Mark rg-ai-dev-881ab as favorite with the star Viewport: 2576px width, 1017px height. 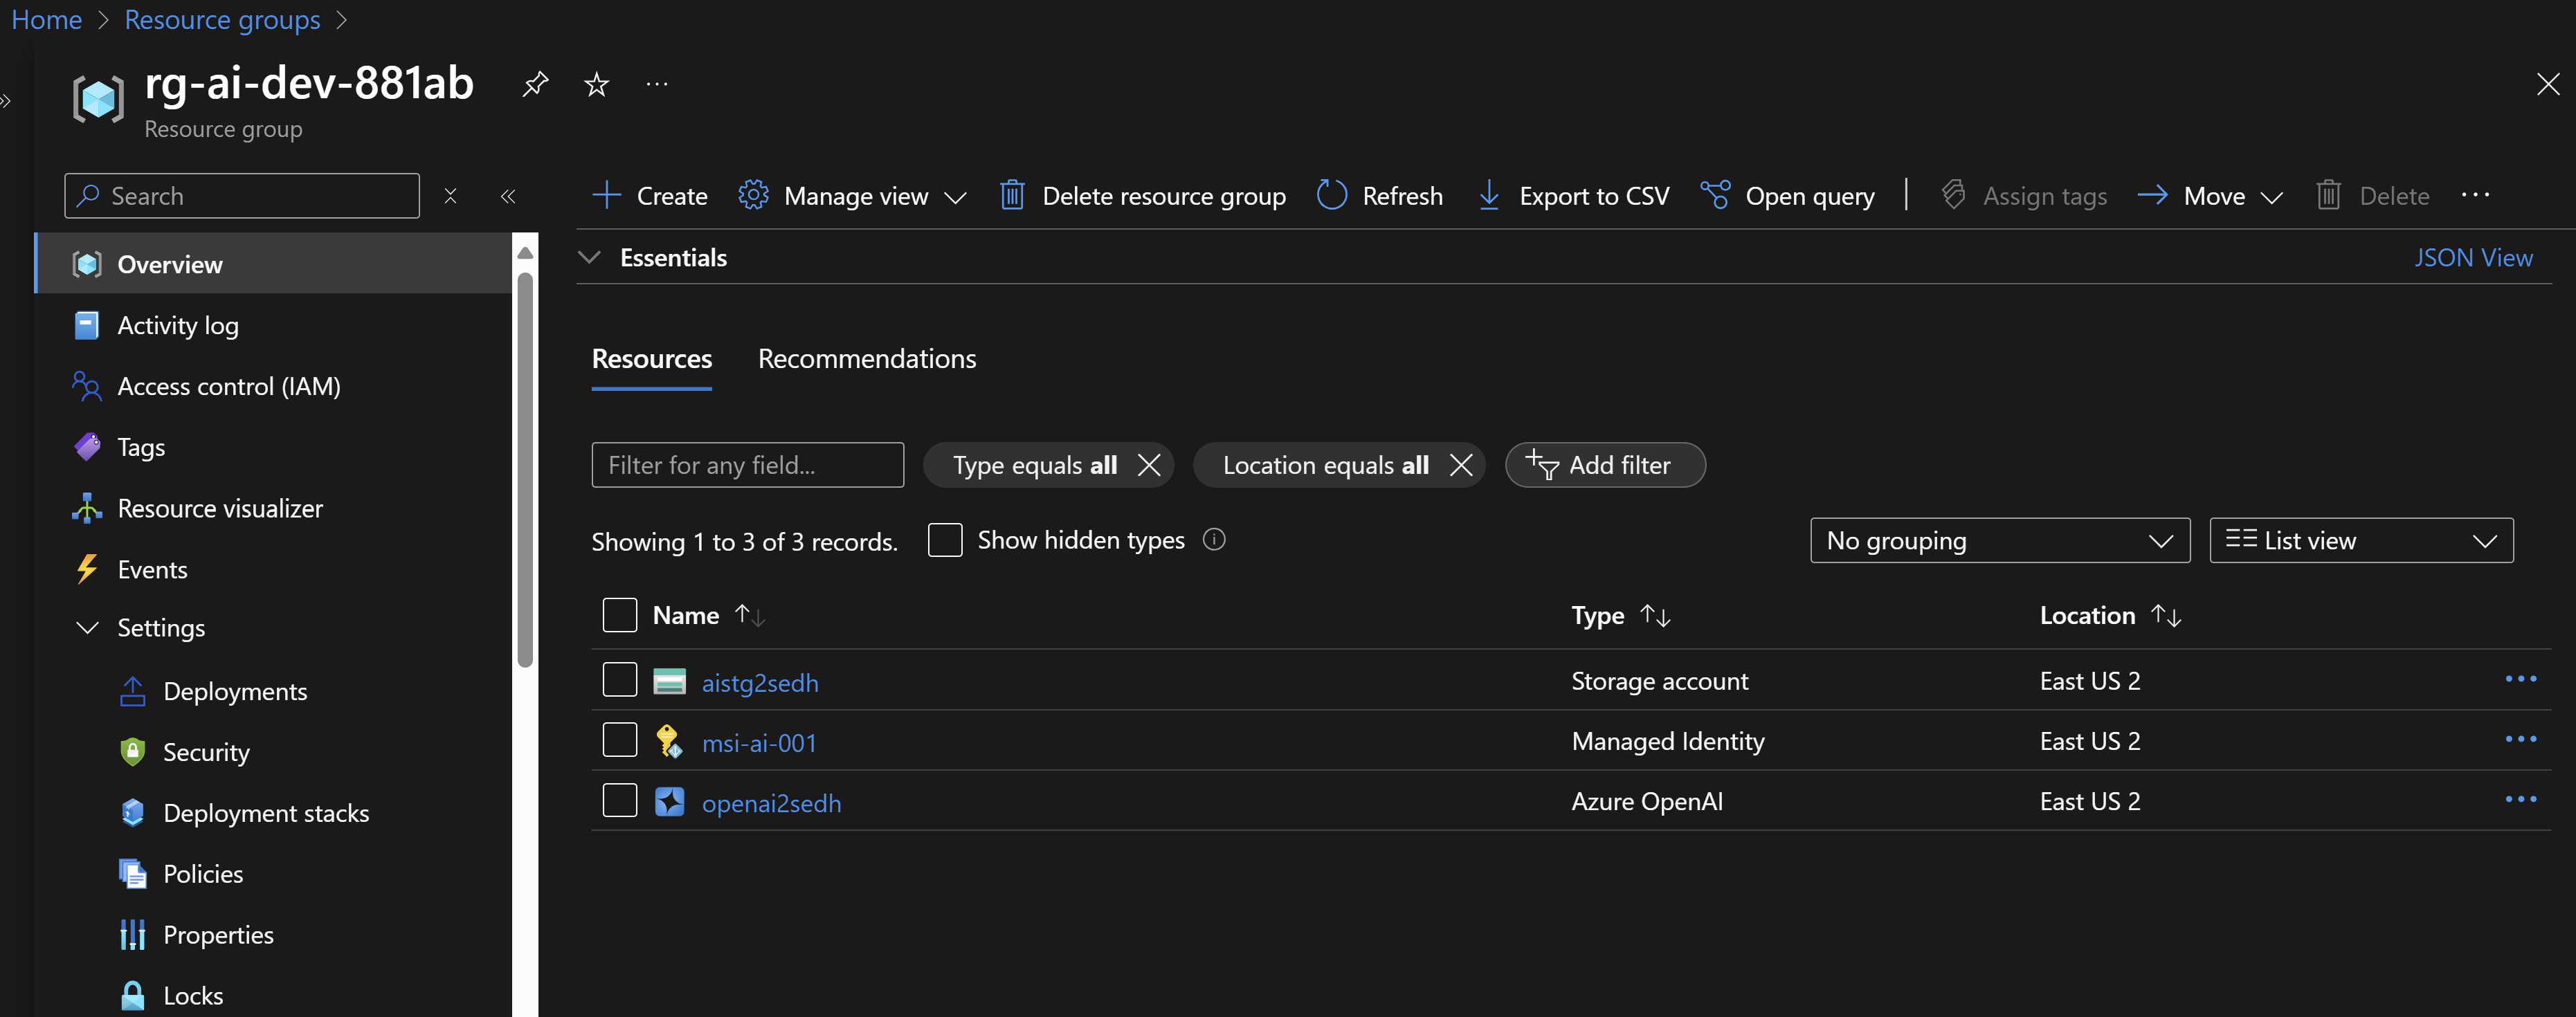tap(596, 84)
